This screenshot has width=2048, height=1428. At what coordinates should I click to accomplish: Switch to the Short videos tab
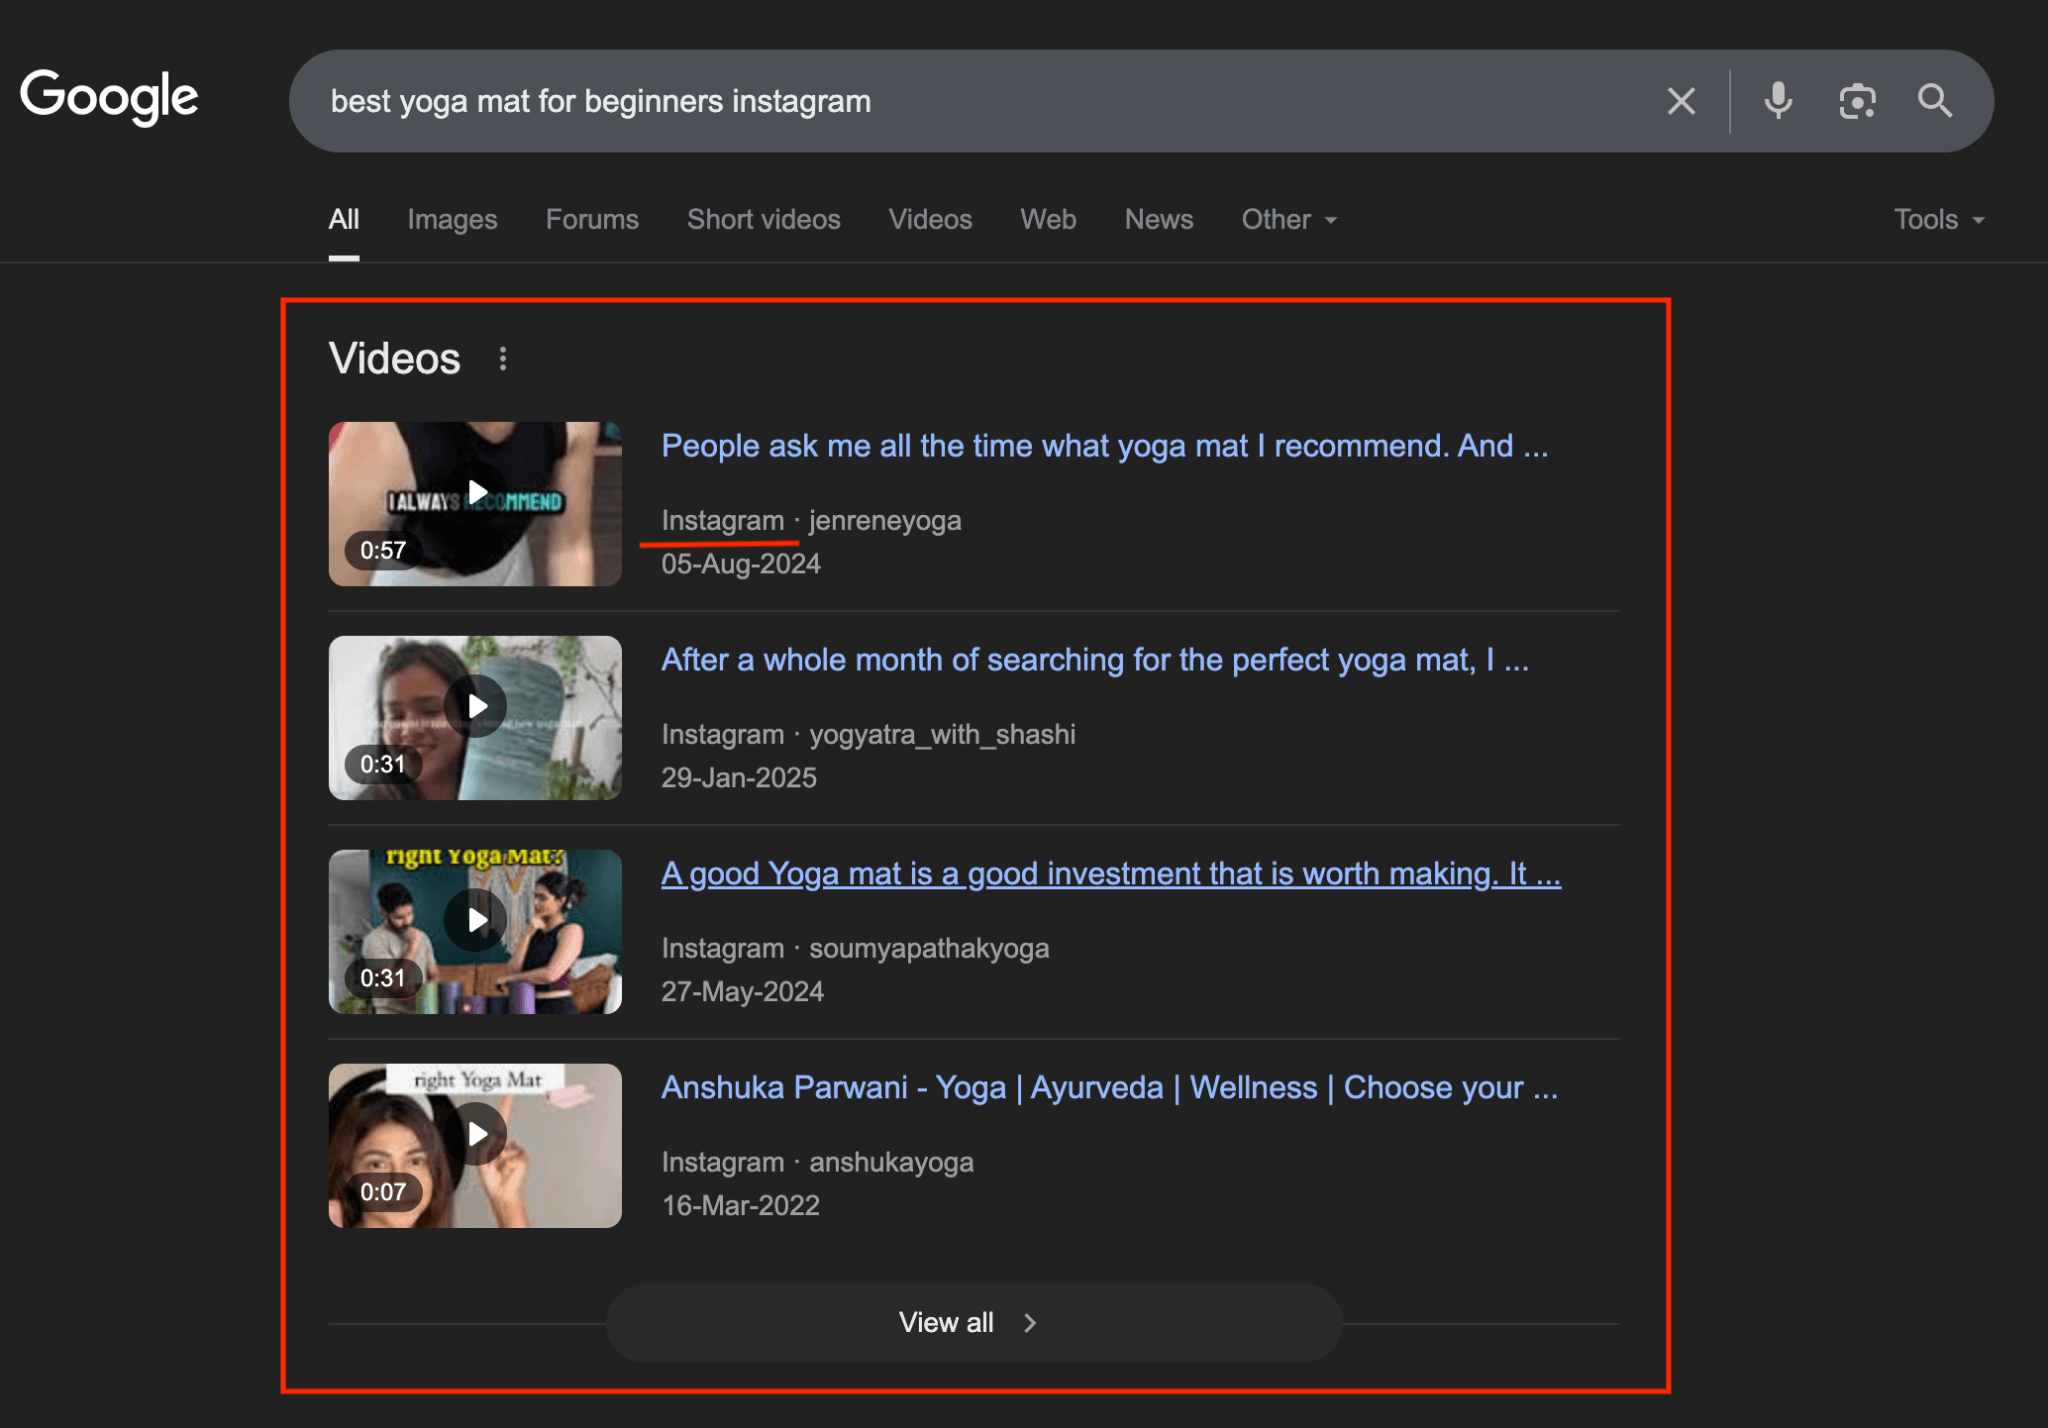[x=763, y=219]
